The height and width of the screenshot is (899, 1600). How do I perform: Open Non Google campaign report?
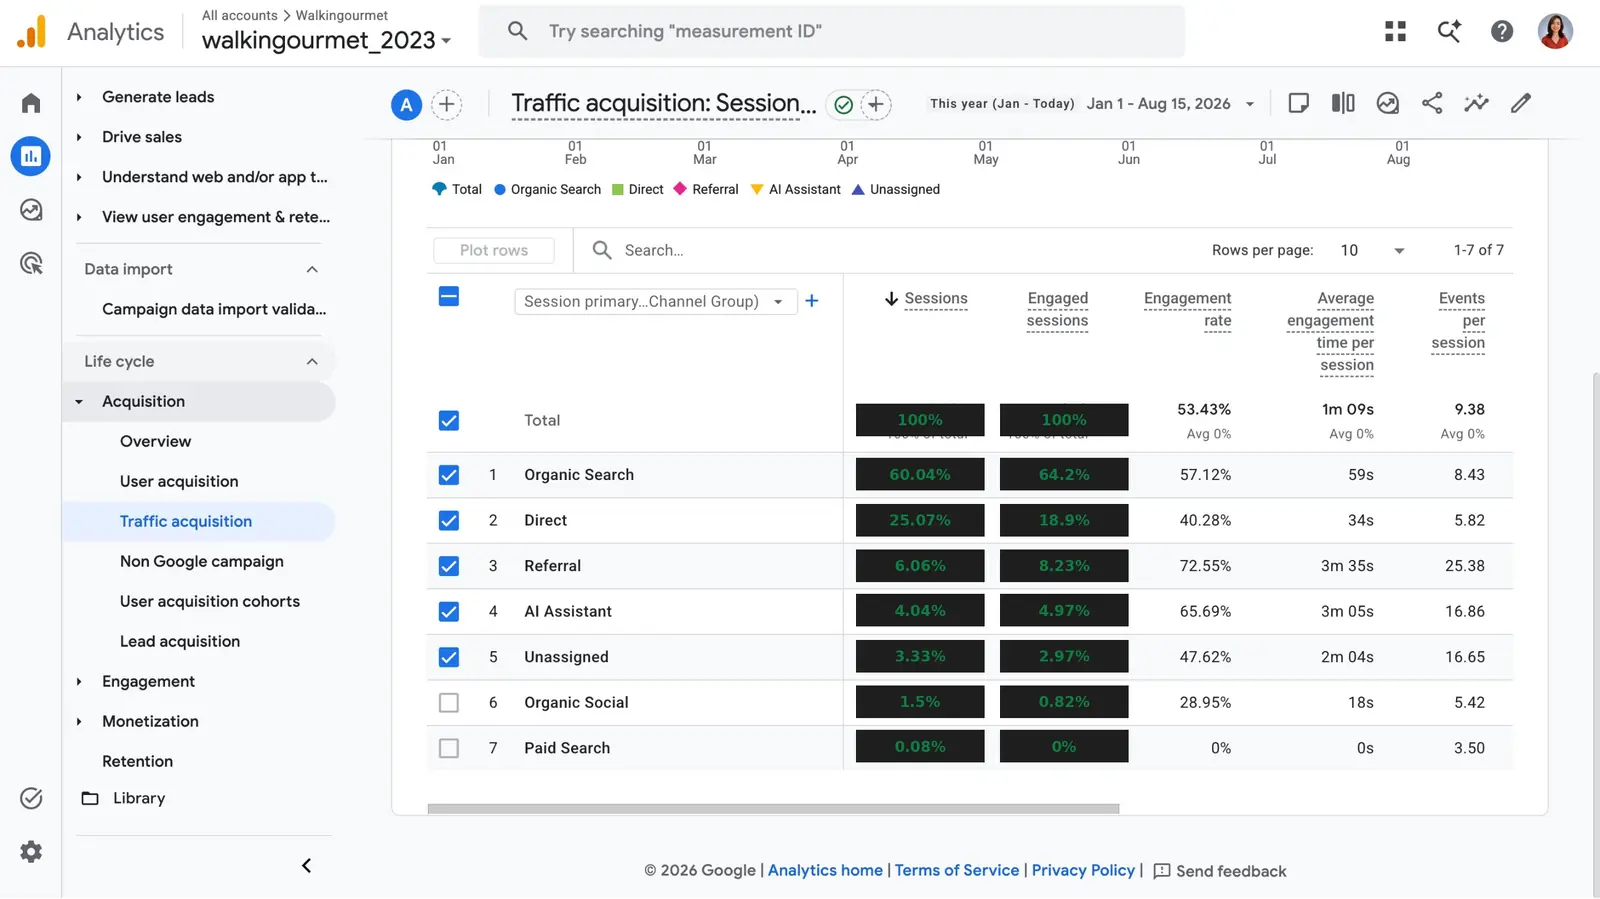point(202,561)
